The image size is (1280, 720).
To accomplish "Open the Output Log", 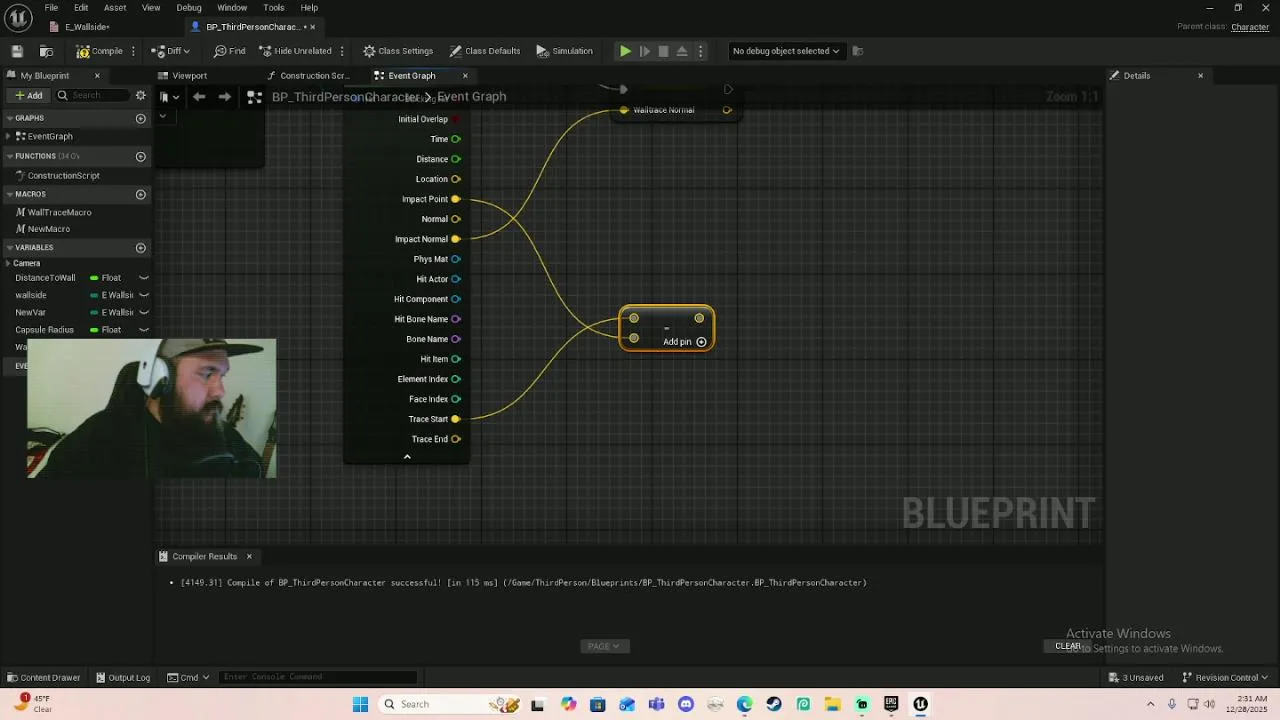I will [x=122, y=678].
